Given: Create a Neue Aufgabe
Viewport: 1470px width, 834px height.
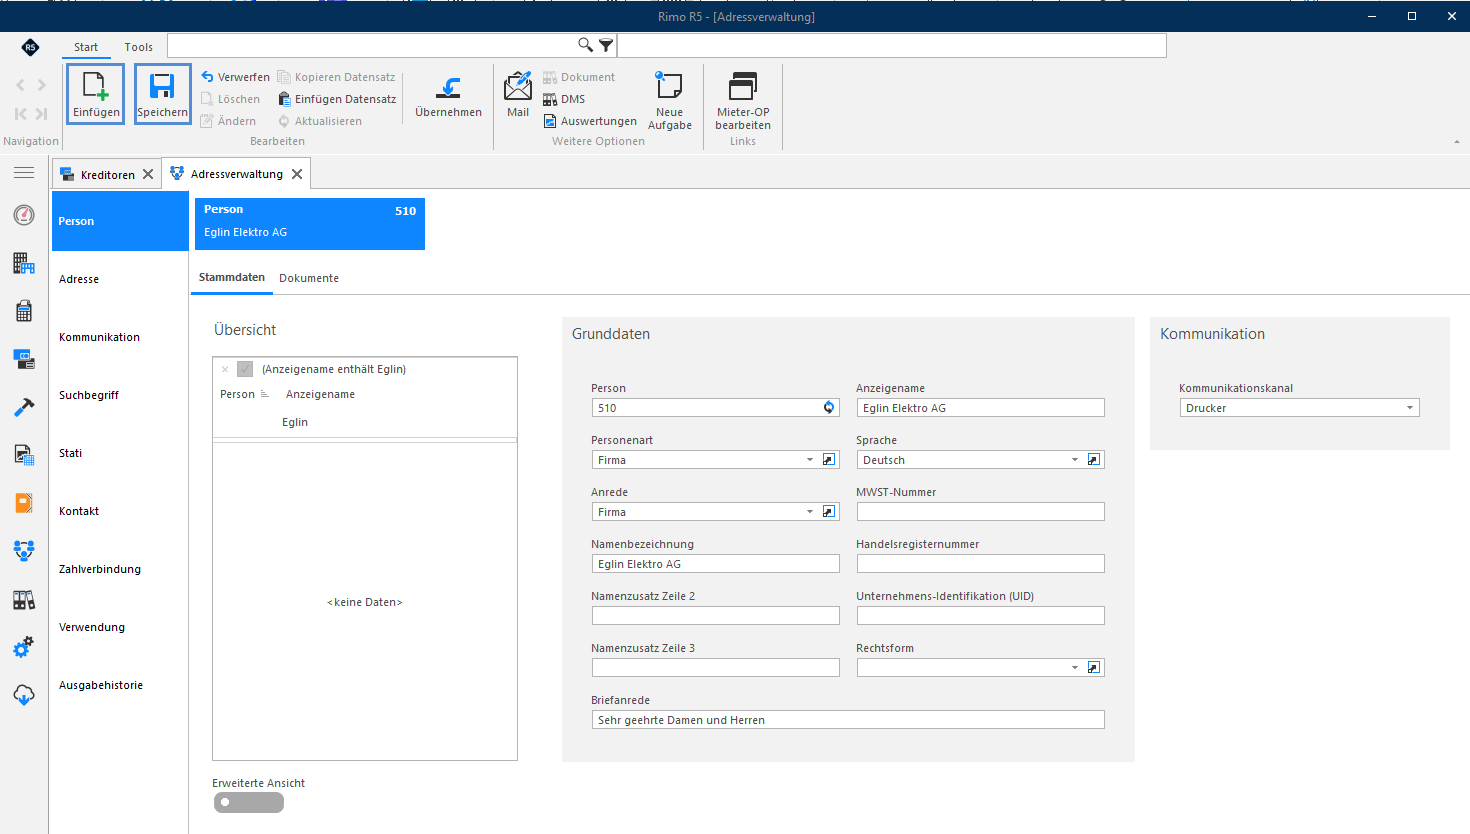Looking at the screenshot, I should tap(669, 100).
